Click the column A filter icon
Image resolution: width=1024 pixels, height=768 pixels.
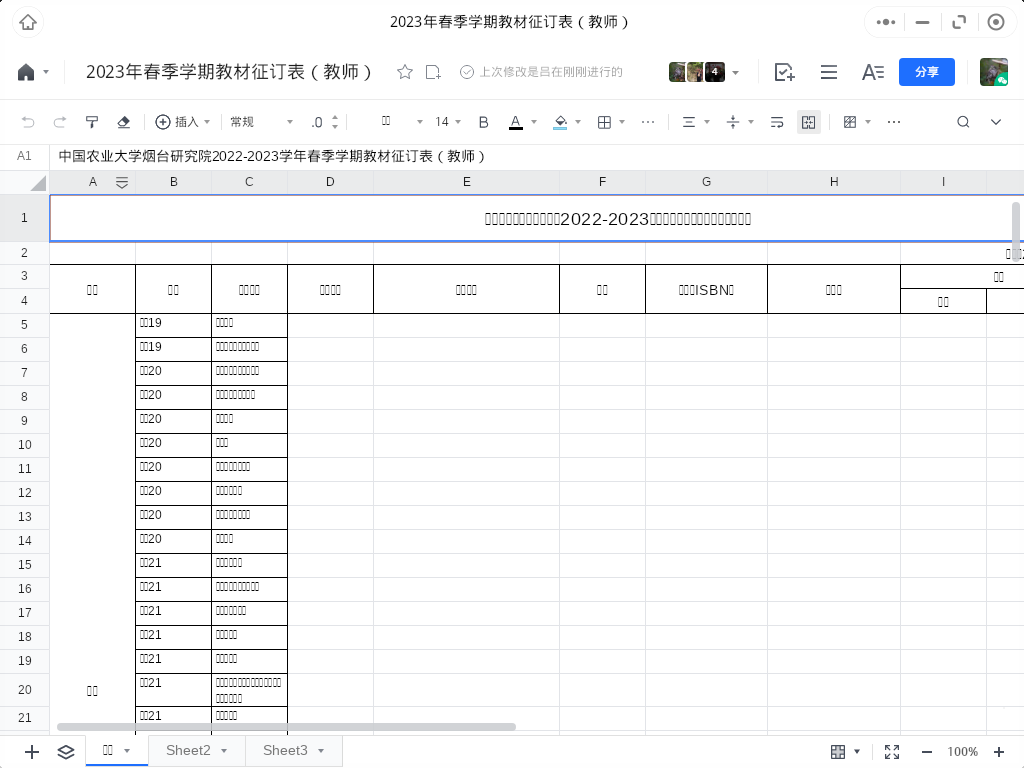click(x=121, y=183)
